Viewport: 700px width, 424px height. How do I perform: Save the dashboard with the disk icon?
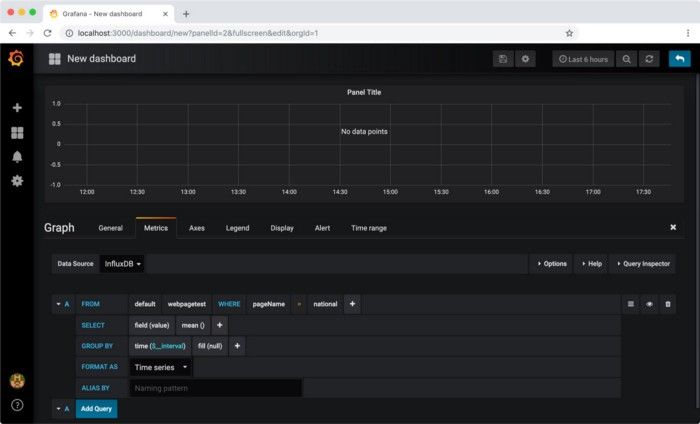(x=503, y=59)
